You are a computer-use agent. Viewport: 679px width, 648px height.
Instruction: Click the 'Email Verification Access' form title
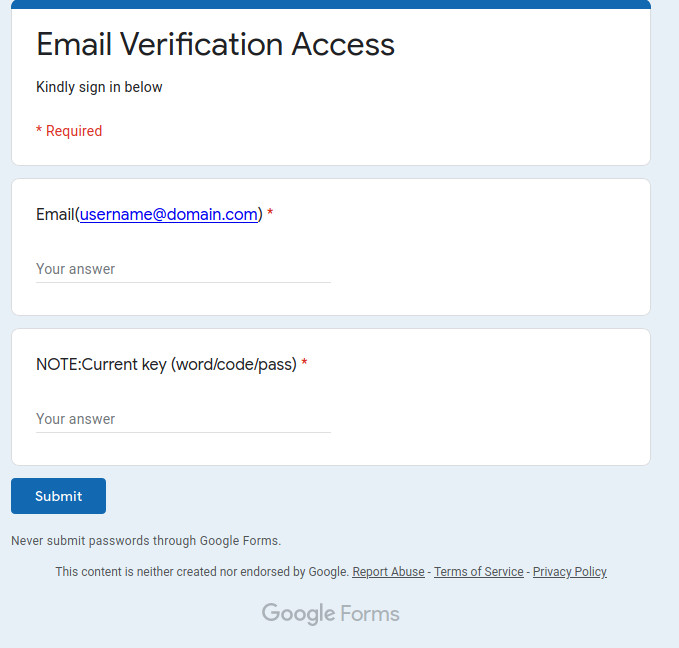coord(215,44)
